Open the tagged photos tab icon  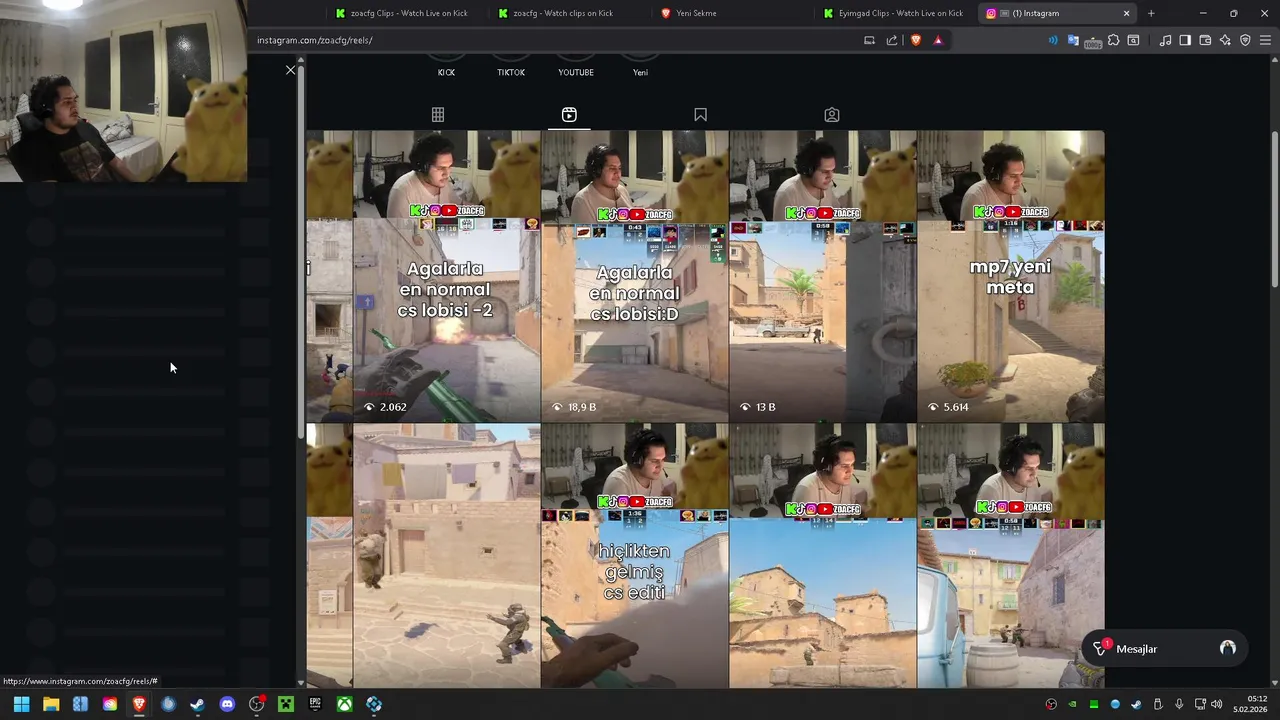tap(832, 115)
